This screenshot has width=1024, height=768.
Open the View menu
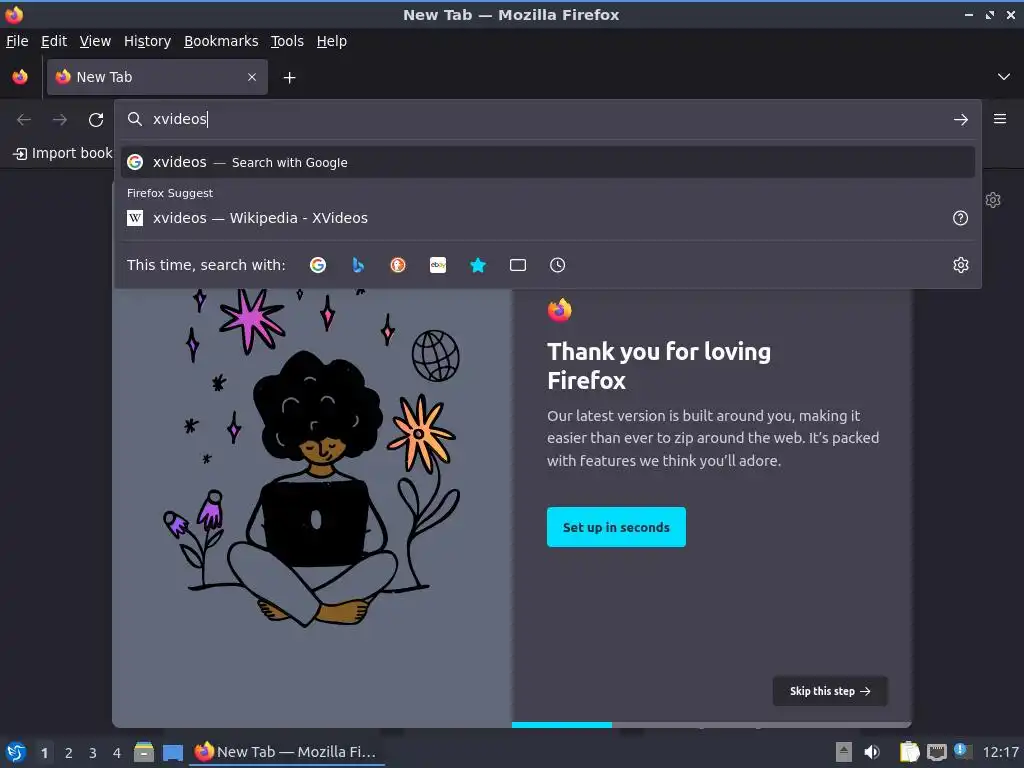[95, 41]
